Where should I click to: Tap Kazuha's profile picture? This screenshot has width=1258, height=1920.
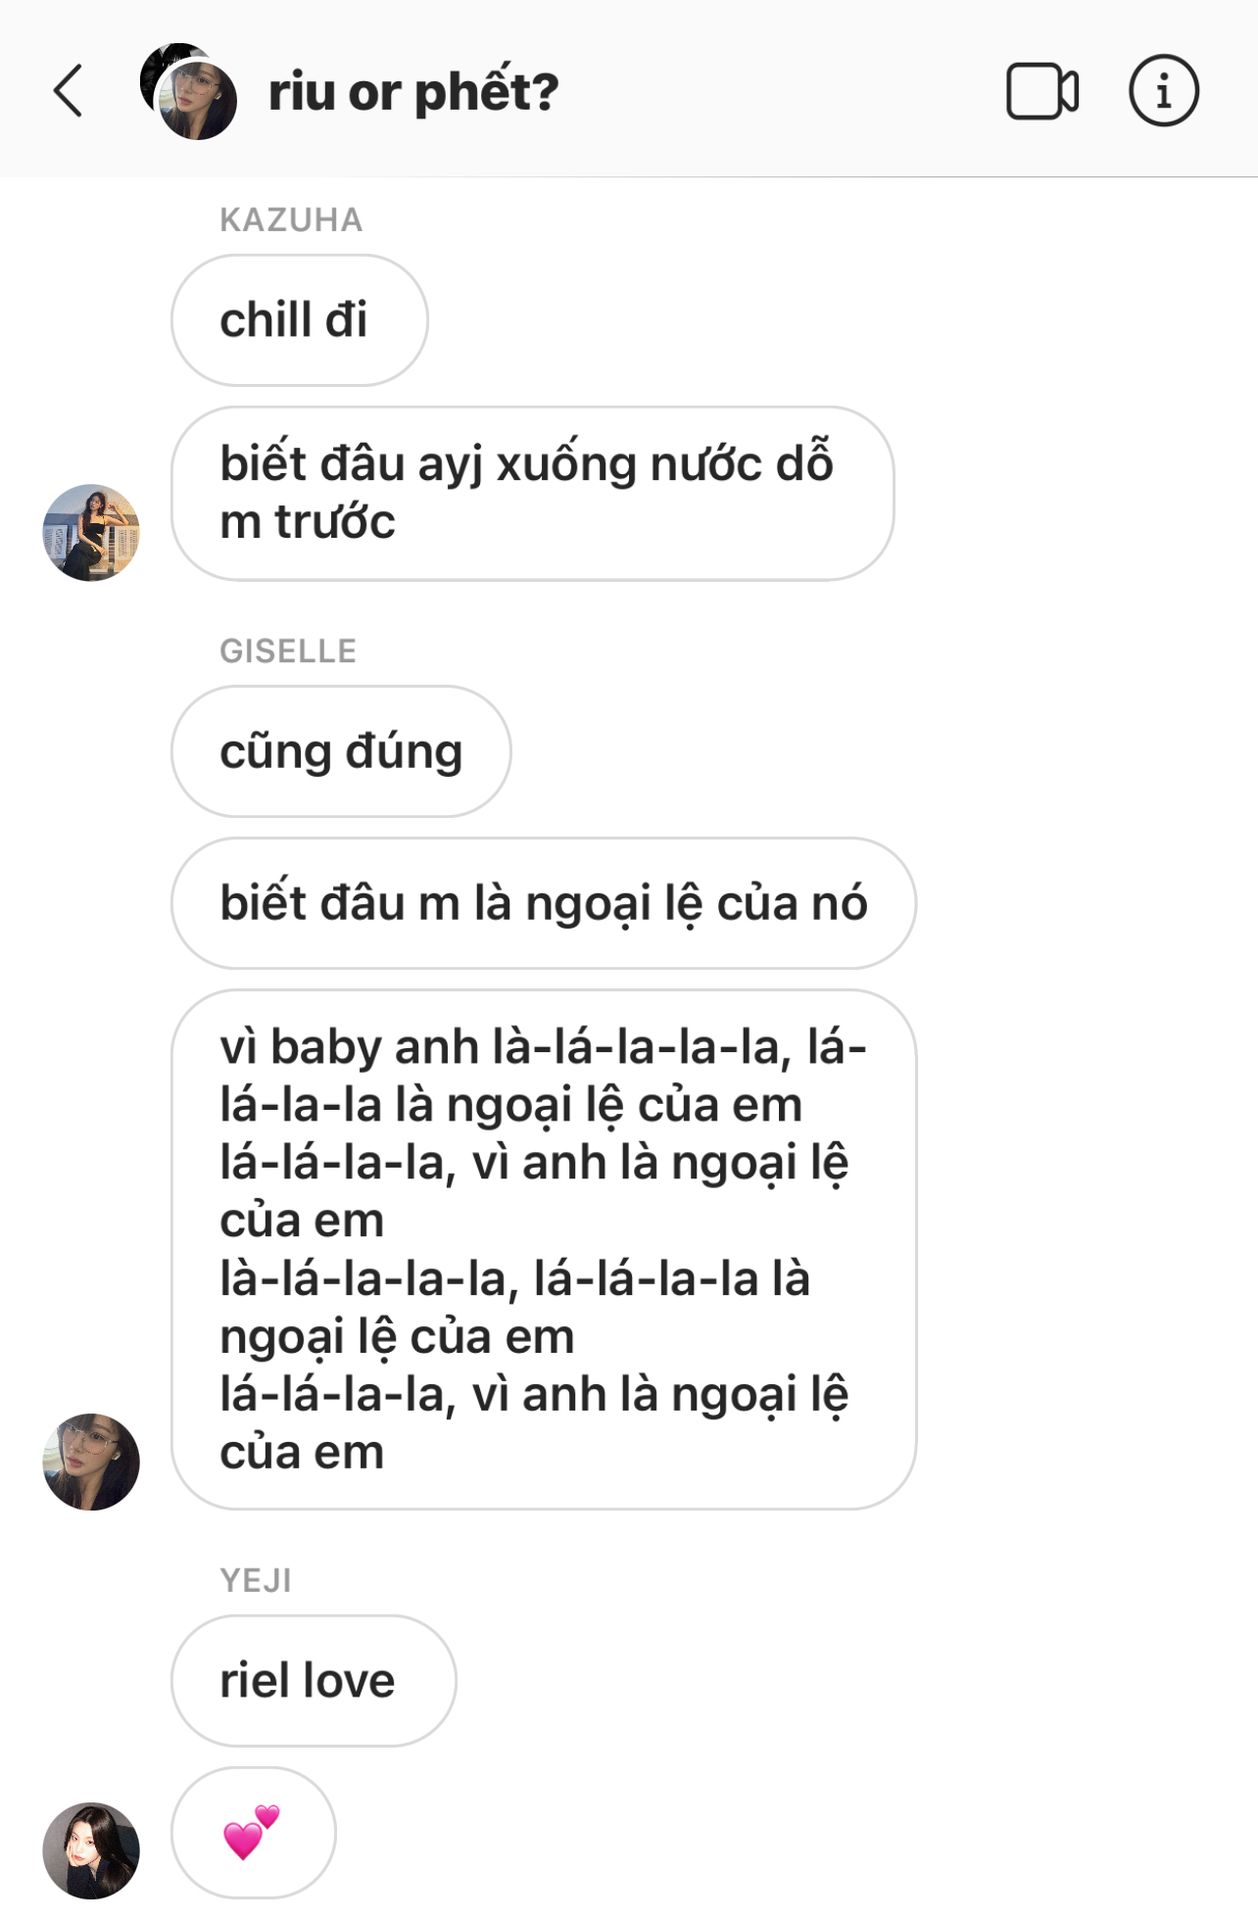click(x=91, y=532)
